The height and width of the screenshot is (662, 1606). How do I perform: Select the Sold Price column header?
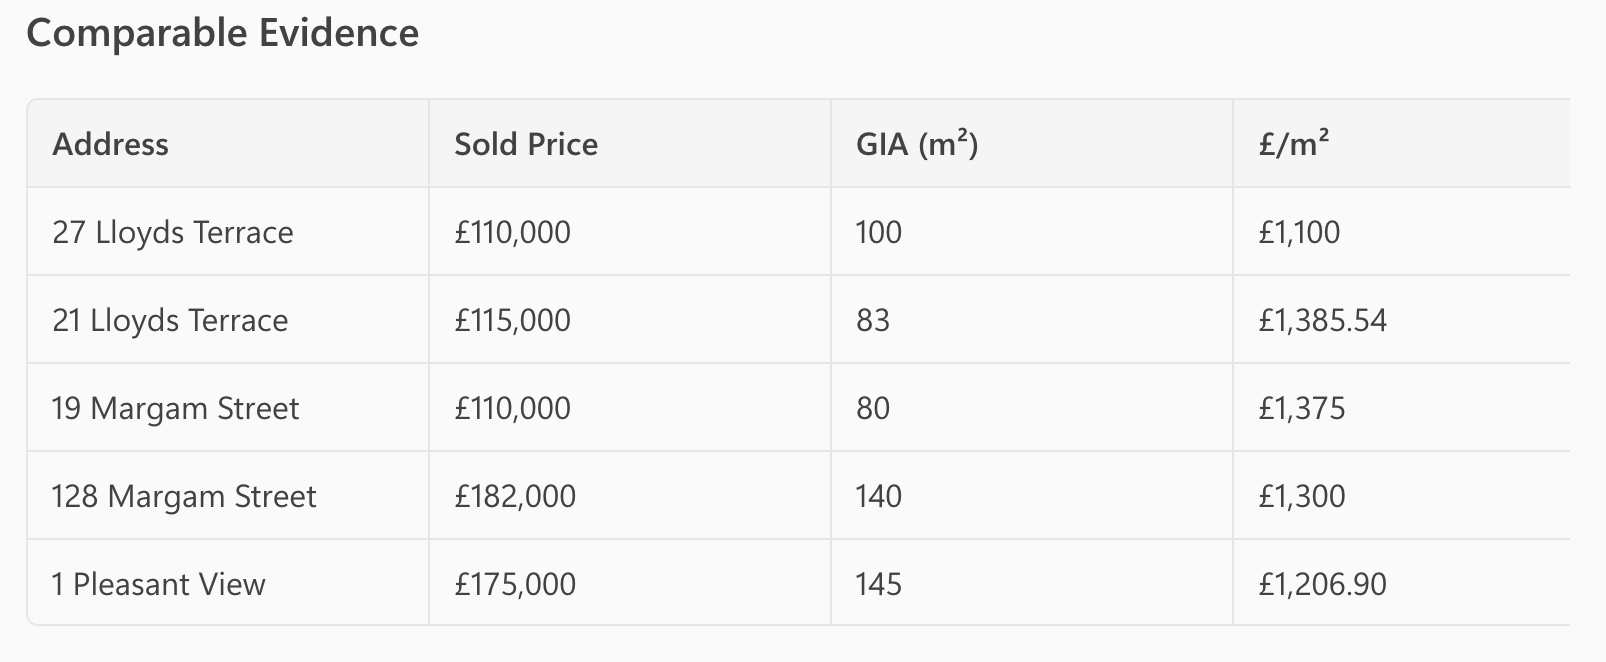pyautogui.click(x=526, y=144)
